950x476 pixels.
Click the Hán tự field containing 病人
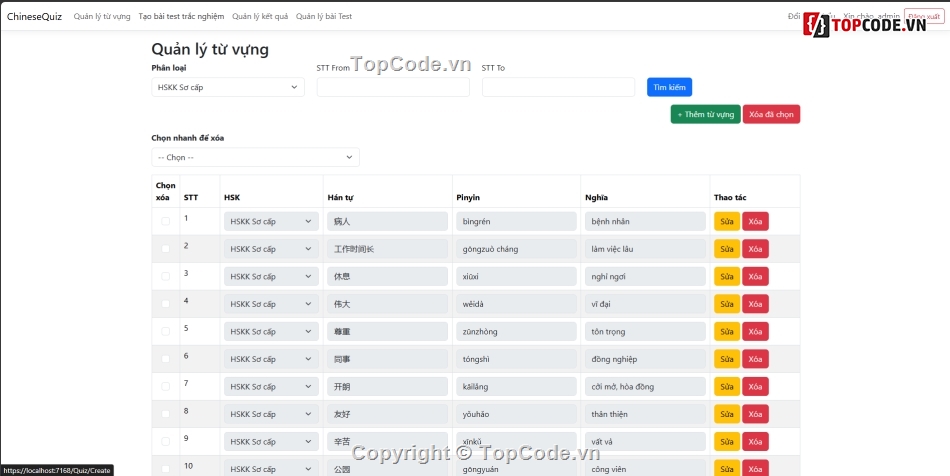pyautogui.click(x=388, y=222)
